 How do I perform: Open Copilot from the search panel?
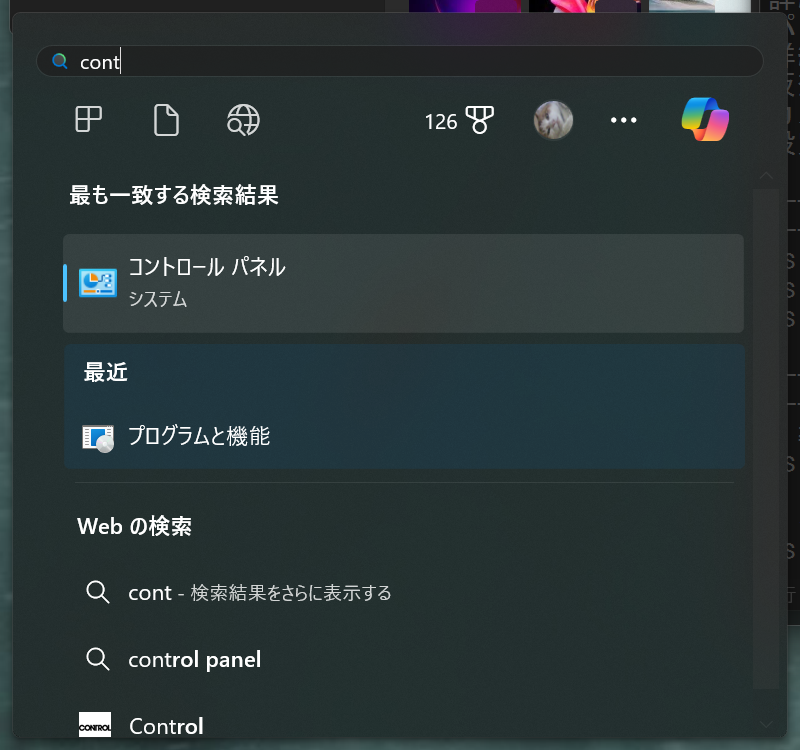click(x=705, y=120)
